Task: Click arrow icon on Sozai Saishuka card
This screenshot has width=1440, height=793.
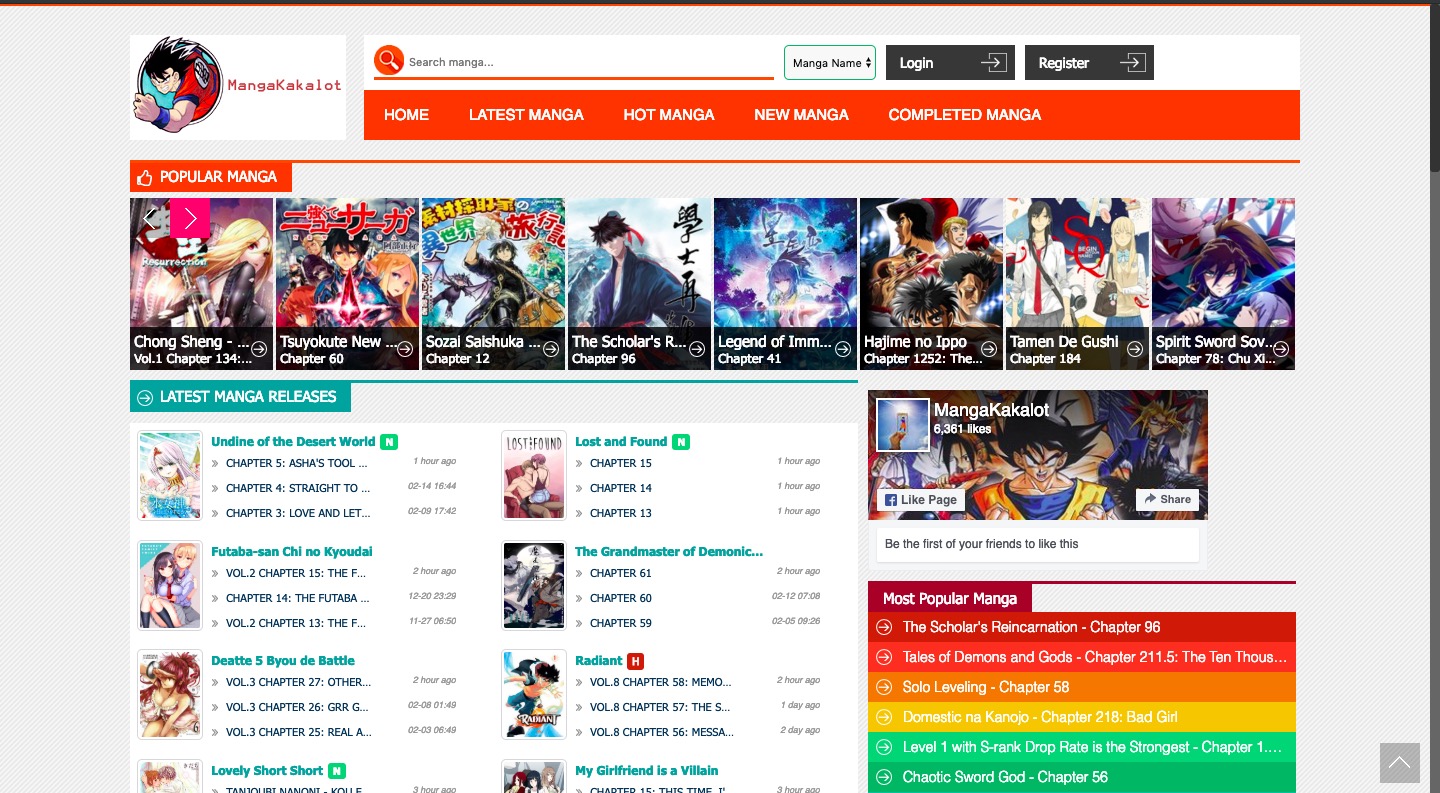Action: 551,349
